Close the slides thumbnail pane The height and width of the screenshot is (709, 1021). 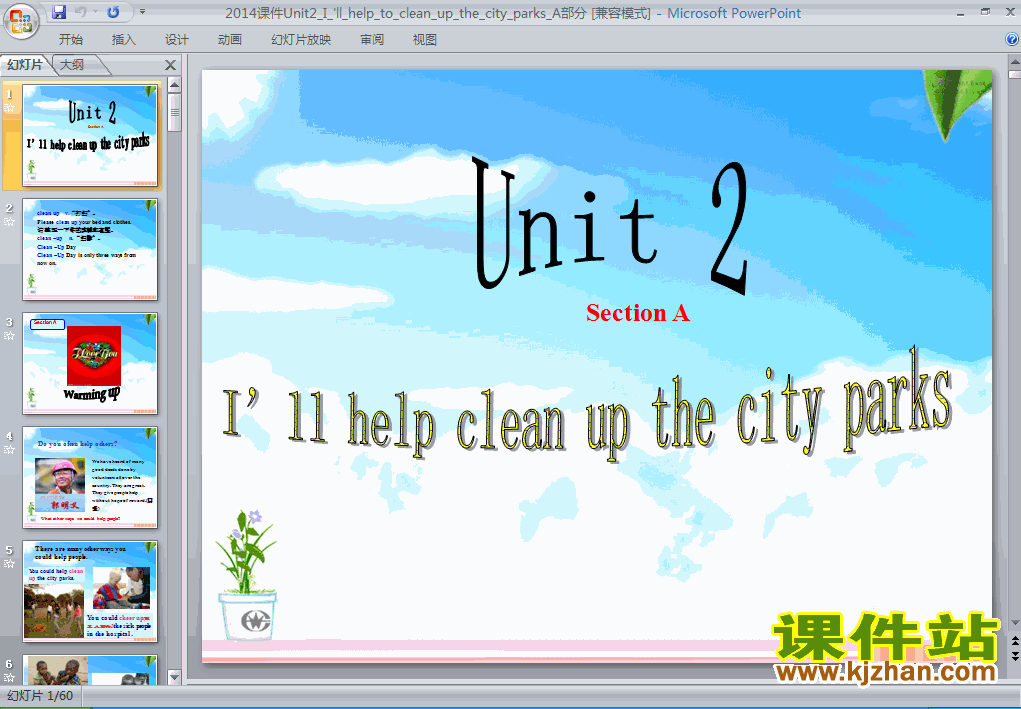(170, 65)
